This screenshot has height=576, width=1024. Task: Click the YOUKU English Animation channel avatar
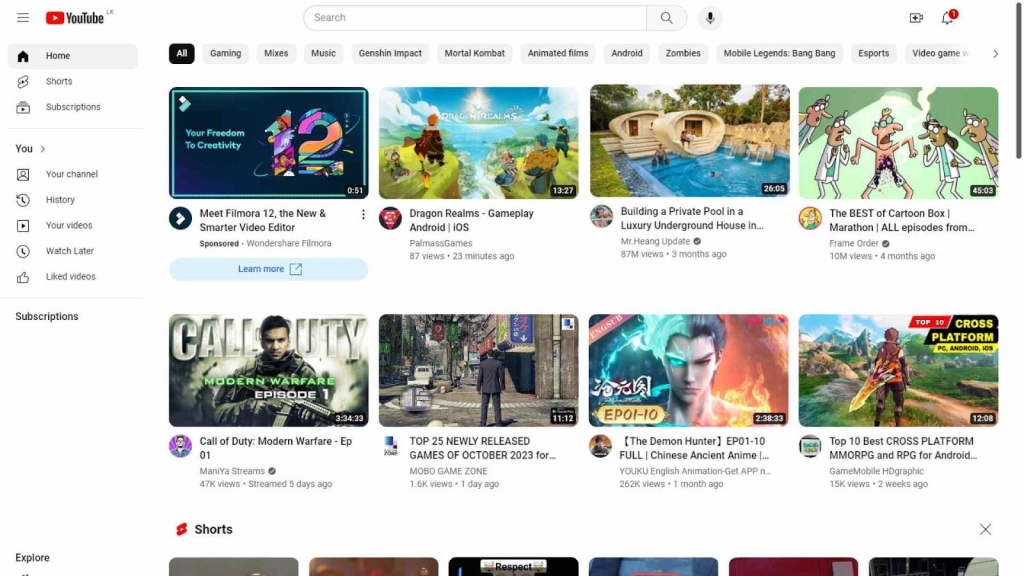tap(600, 446)
